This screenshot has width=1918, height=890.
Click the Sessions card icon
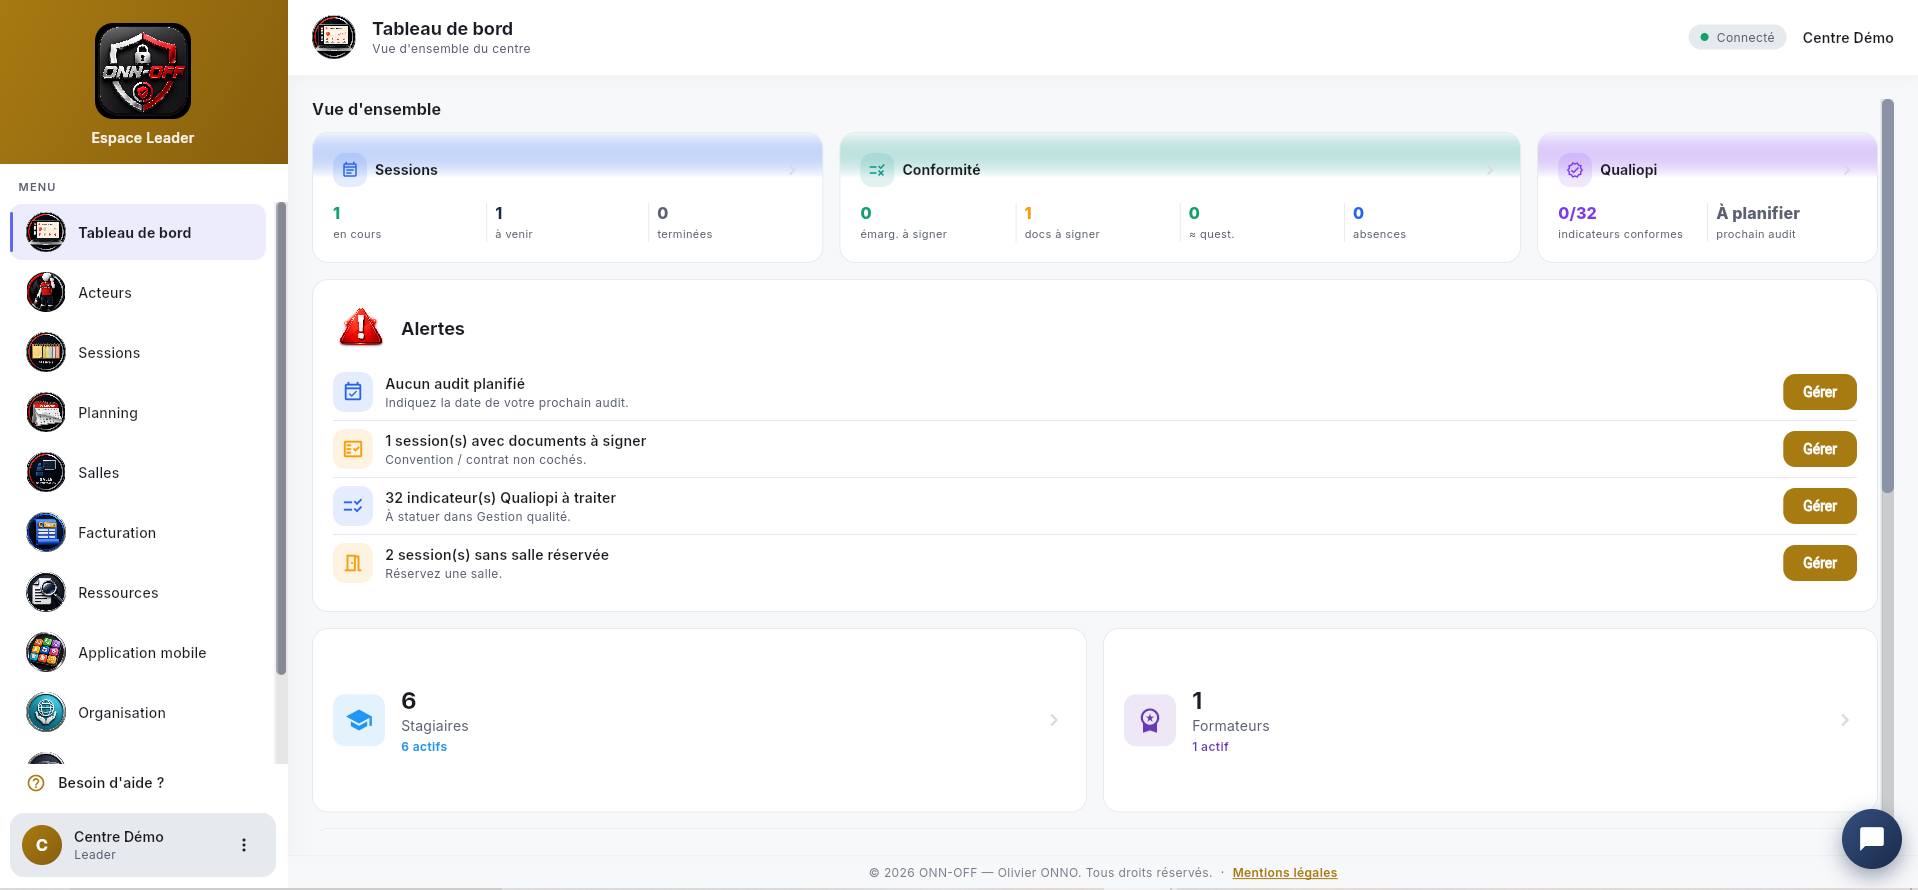coord(350,170)
